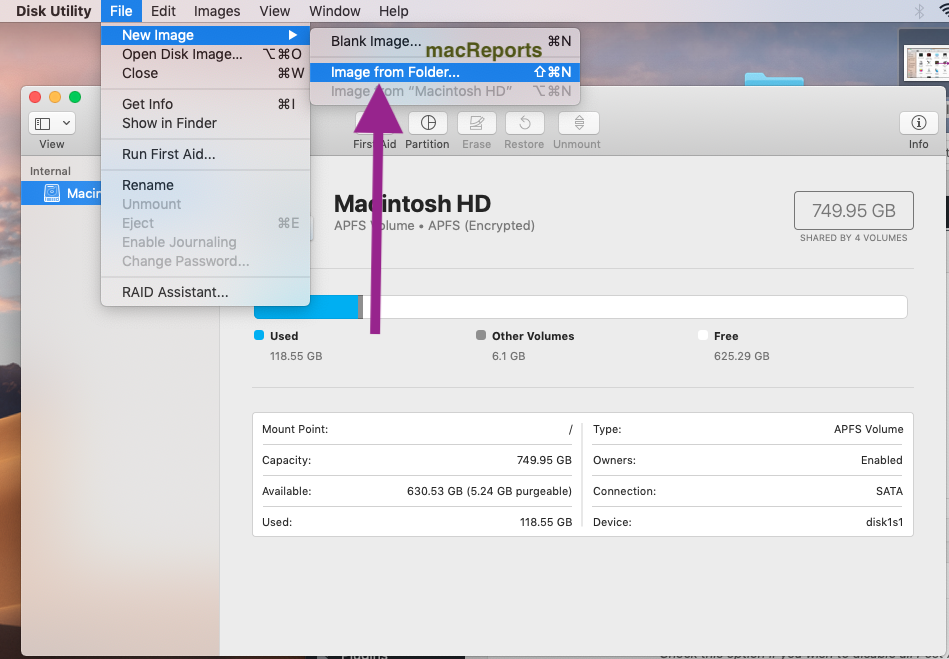Click the sidebar View toggle icon
The image size is (949, 659).
[42, 123]
